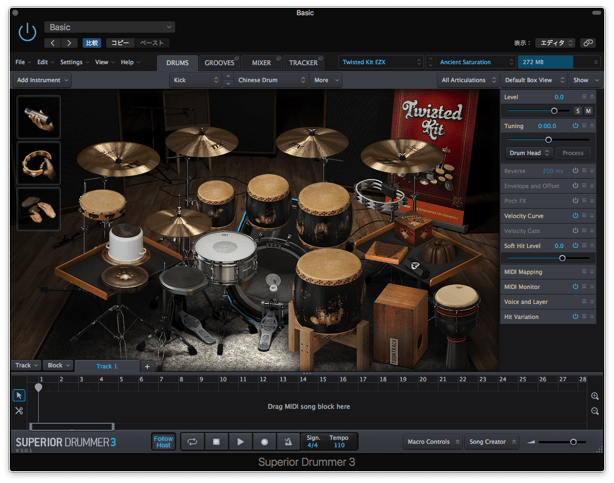Viewport: 614px width, 483px height.
Task: Open Default Box View dropdown
Action: click(x=534, y=80)
